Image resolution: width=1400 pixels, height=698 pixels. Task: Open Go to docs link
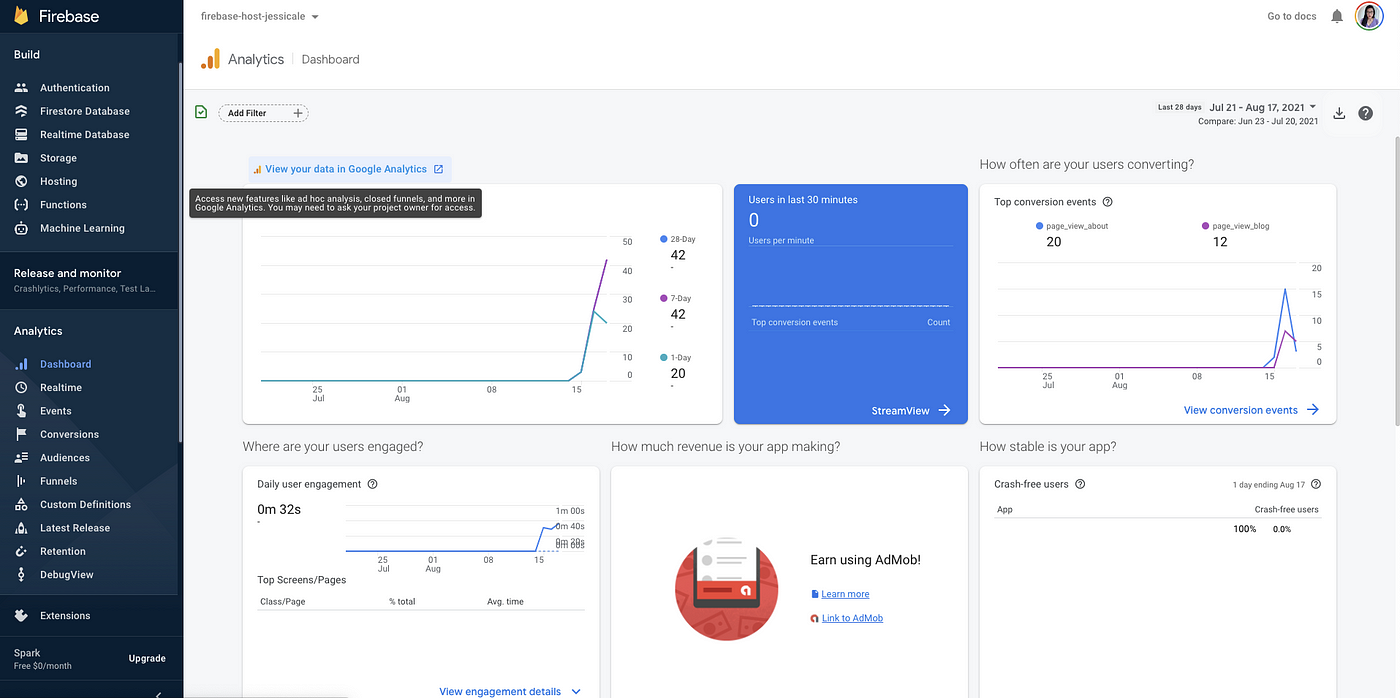[x=1292, y=16]
